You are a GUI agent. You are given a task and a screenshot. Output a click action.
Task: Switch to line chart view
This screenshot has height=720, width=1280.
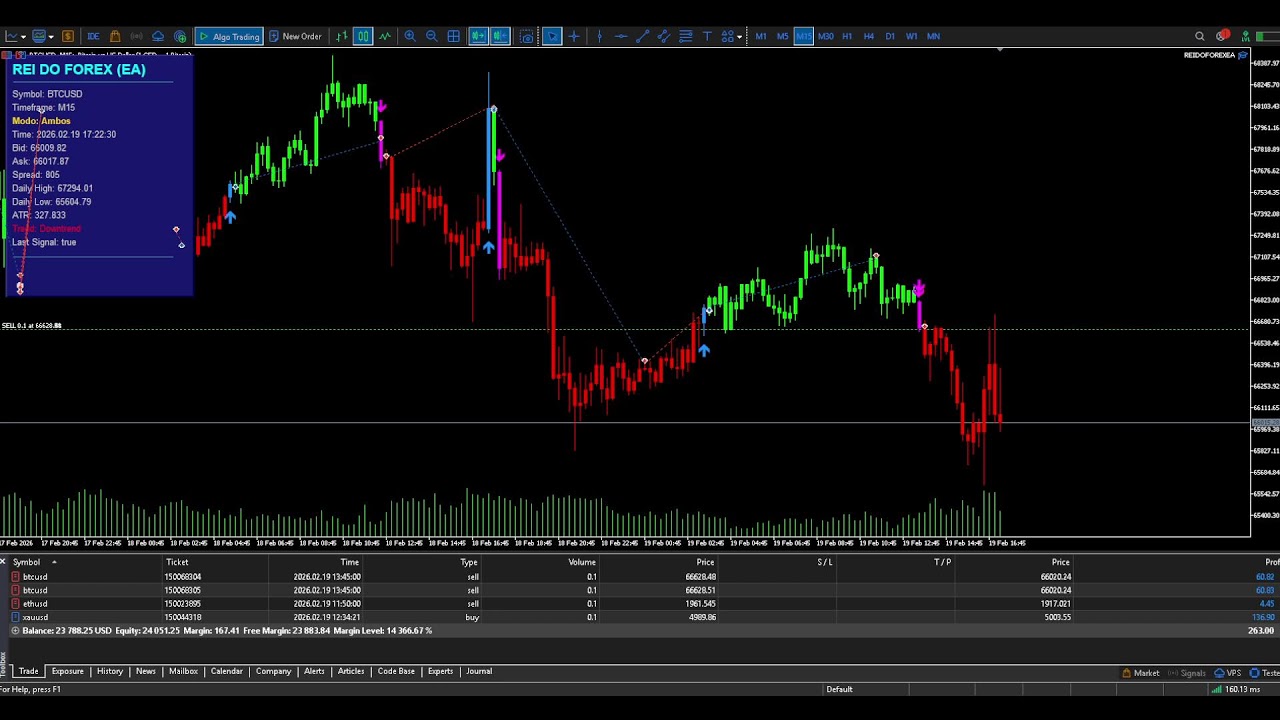(385, 36)
